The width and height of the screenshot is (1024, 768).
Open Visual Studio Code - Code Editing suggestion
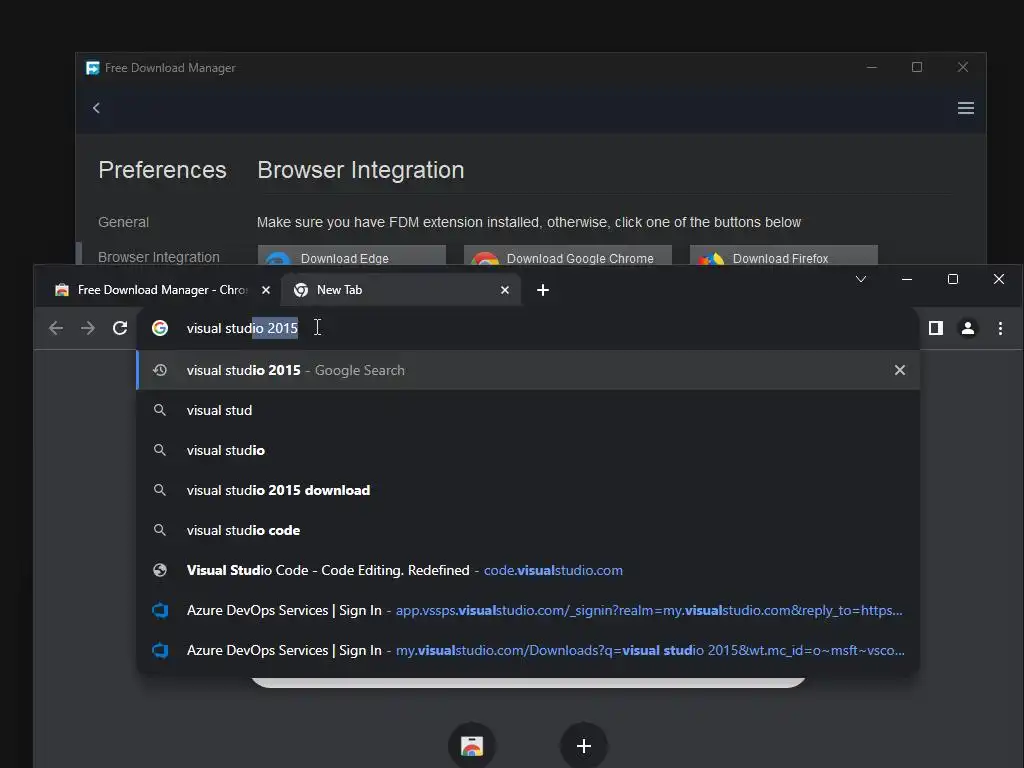coord(528,570)
